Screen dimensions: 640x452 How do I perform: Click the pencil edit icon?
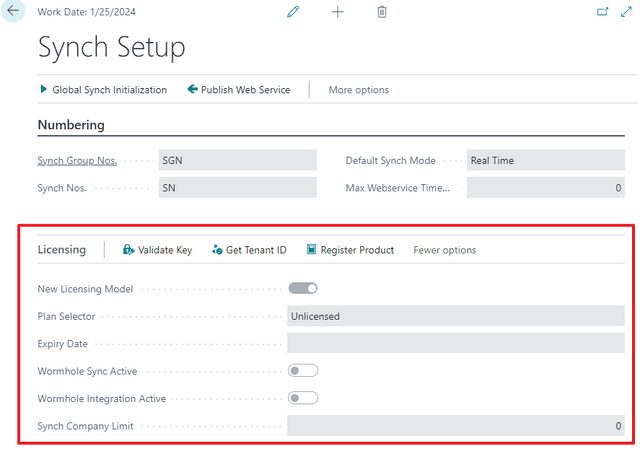coord(293,12)
